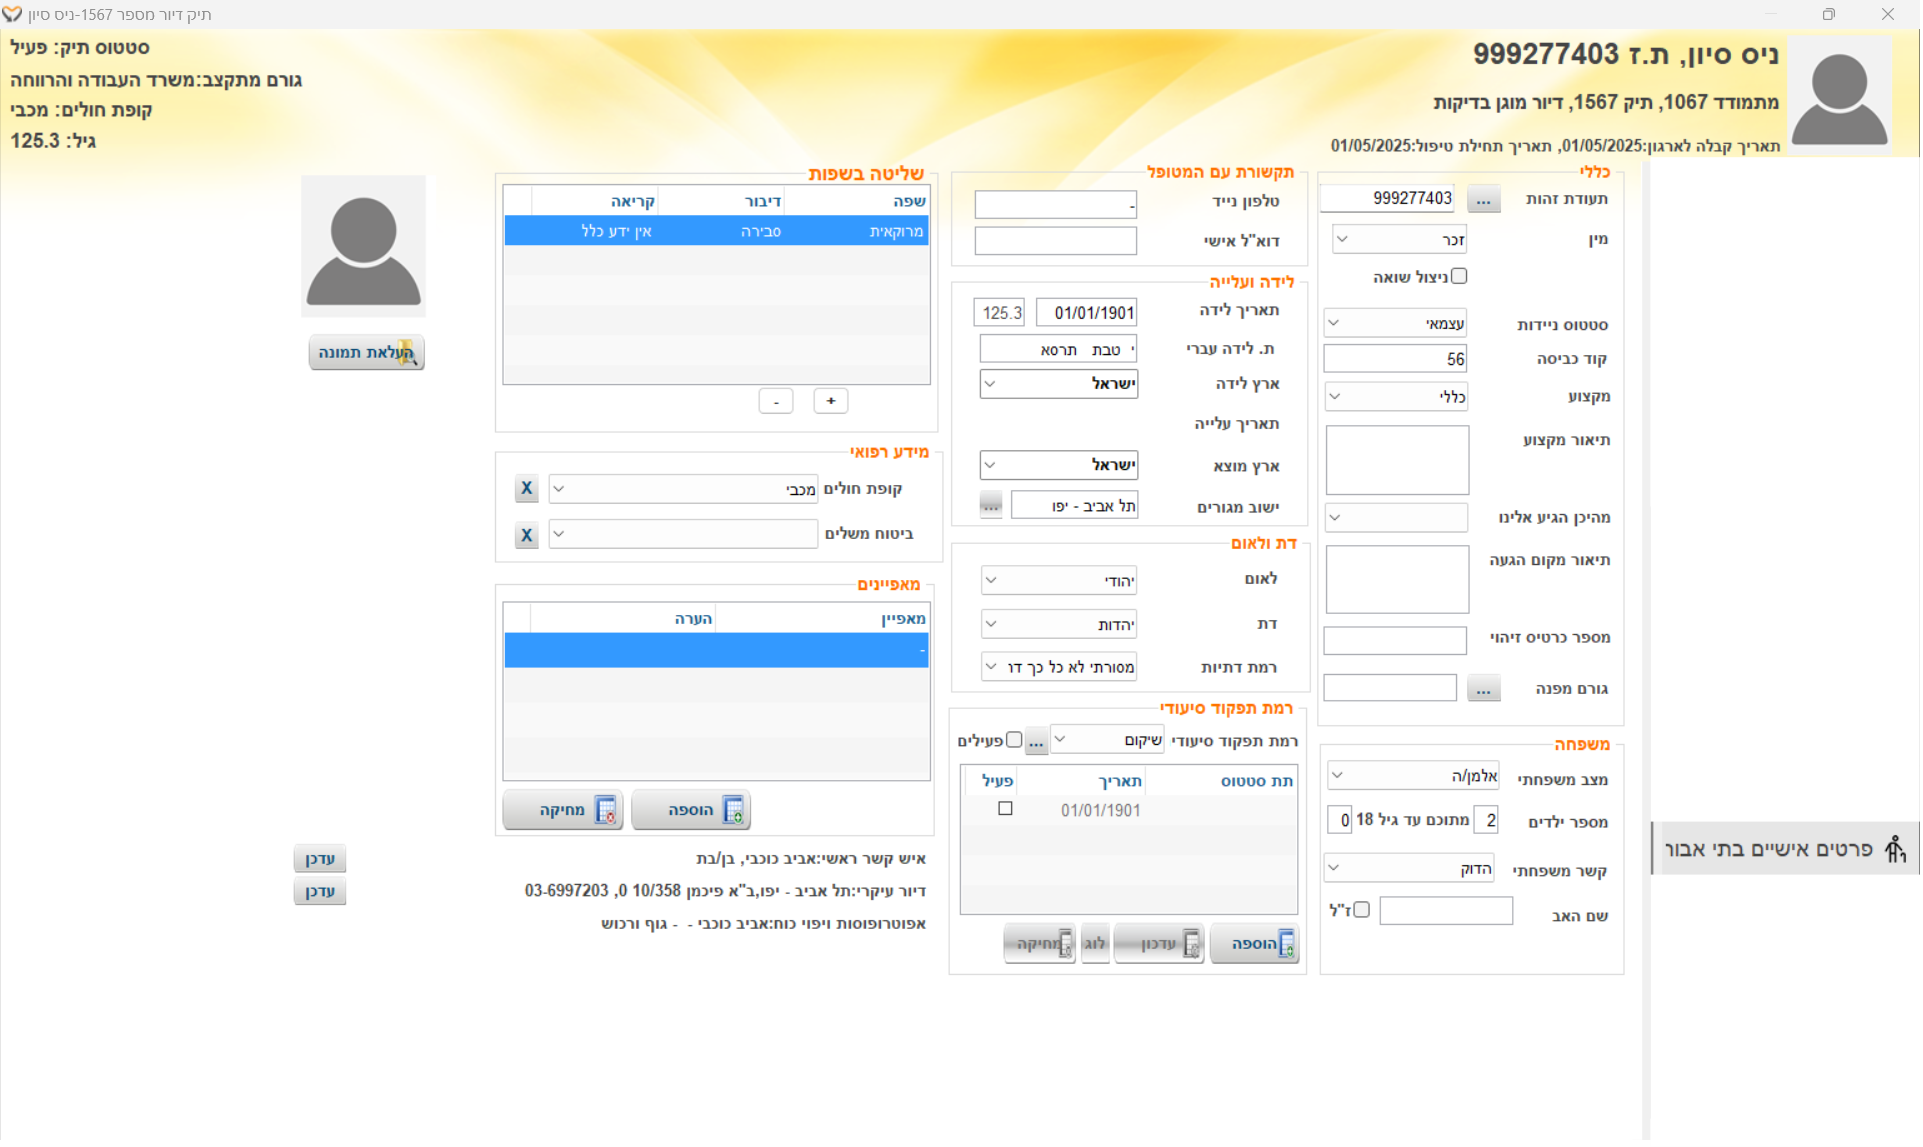Click הוספה button in רמת תפקוד סיעודי

tap(1254, 943)
